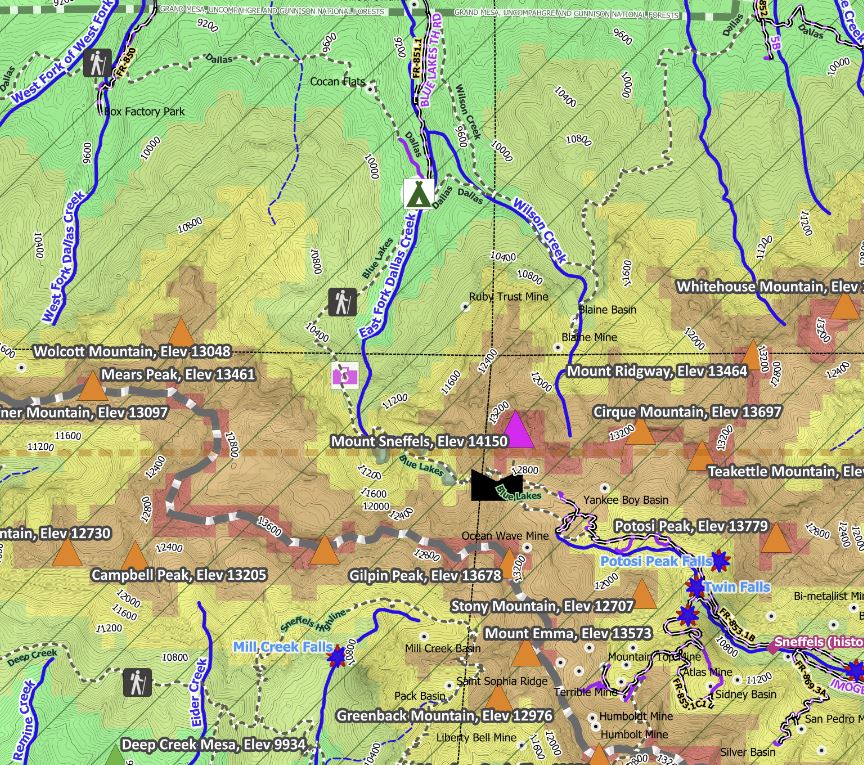This screenshot has width=864, height=765.
Task: Click the Ruby Trust Mine point marker
Action: (465, 307)
